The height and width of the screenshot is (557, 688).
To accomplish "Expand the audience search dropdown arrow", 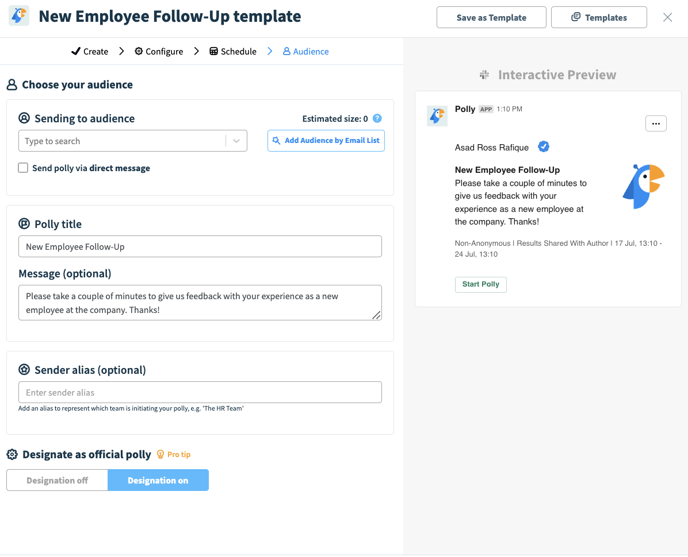I will [236, 141].
